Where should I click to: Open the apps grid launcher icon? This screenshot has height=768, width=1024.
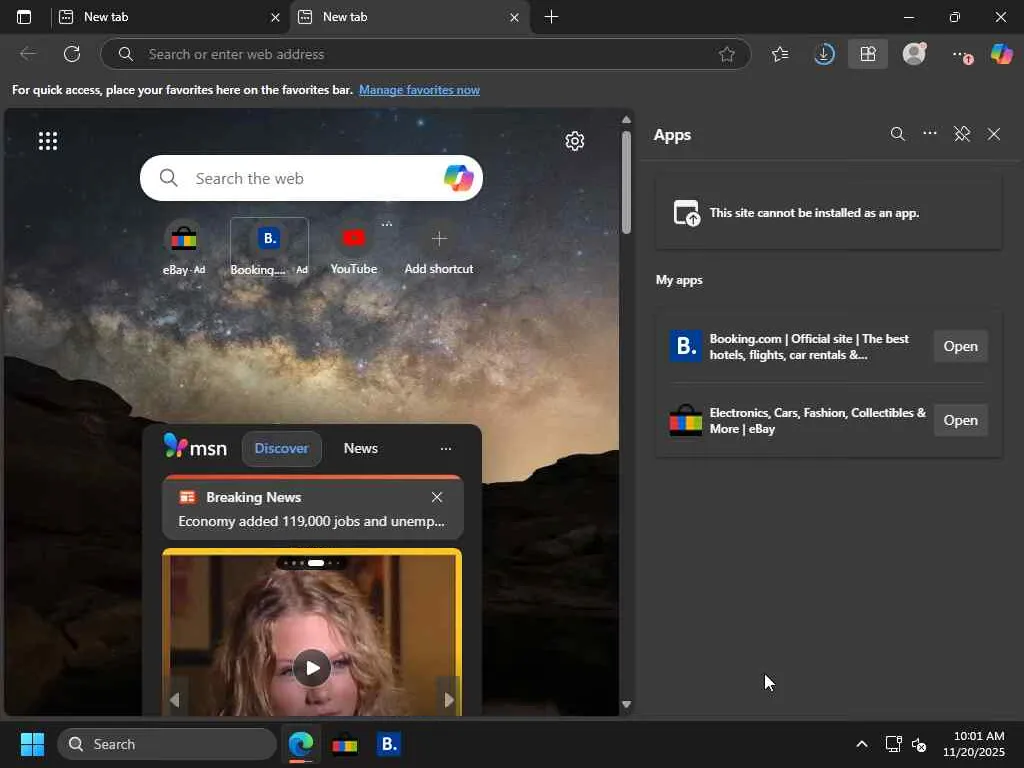[48, 141]
